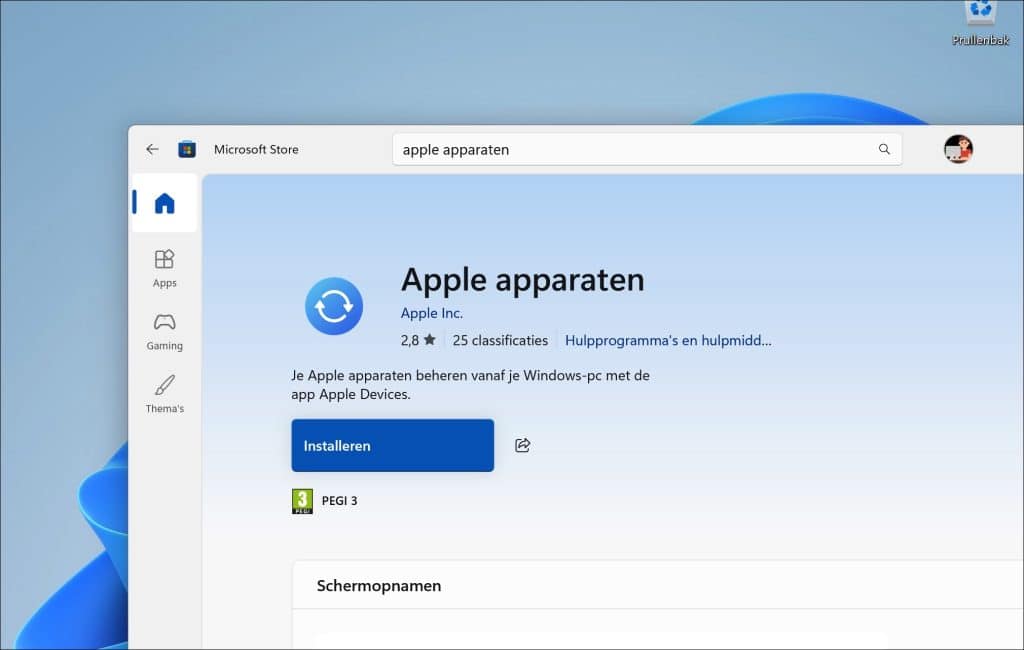This screenshot has width=1024, height=650.
Task: Open the Thema's section
Action: pyautogui.click(x=165, y=394)
